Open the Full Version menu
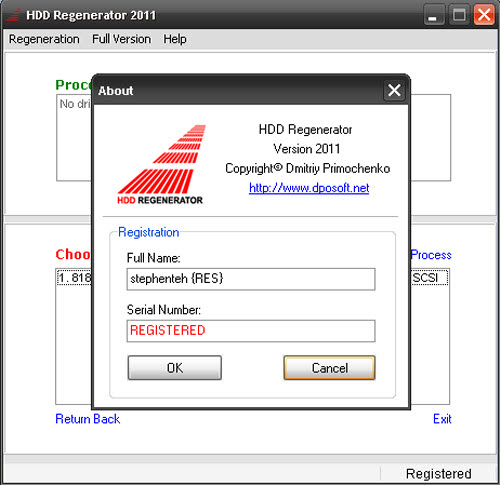The width and height of the screenshot is (500, 485). [121, 39]
